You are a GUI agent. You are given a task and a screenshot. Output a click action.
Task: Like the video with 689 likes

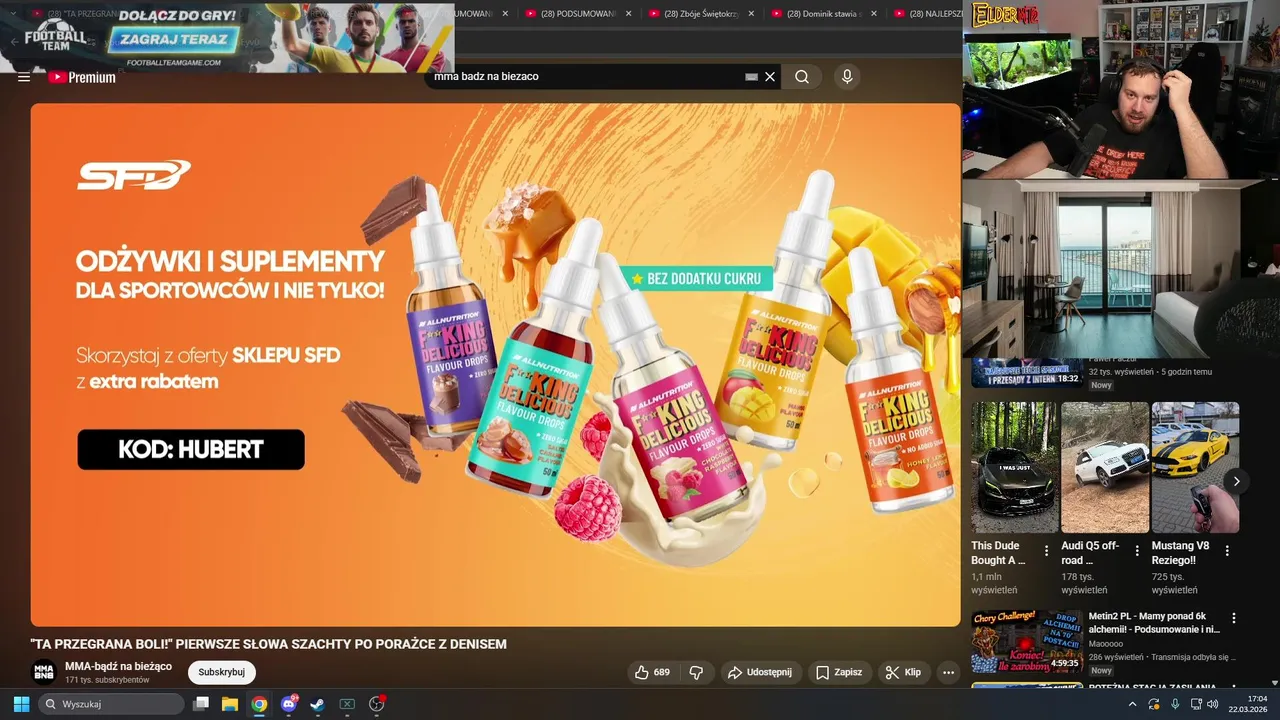[652, 672]
